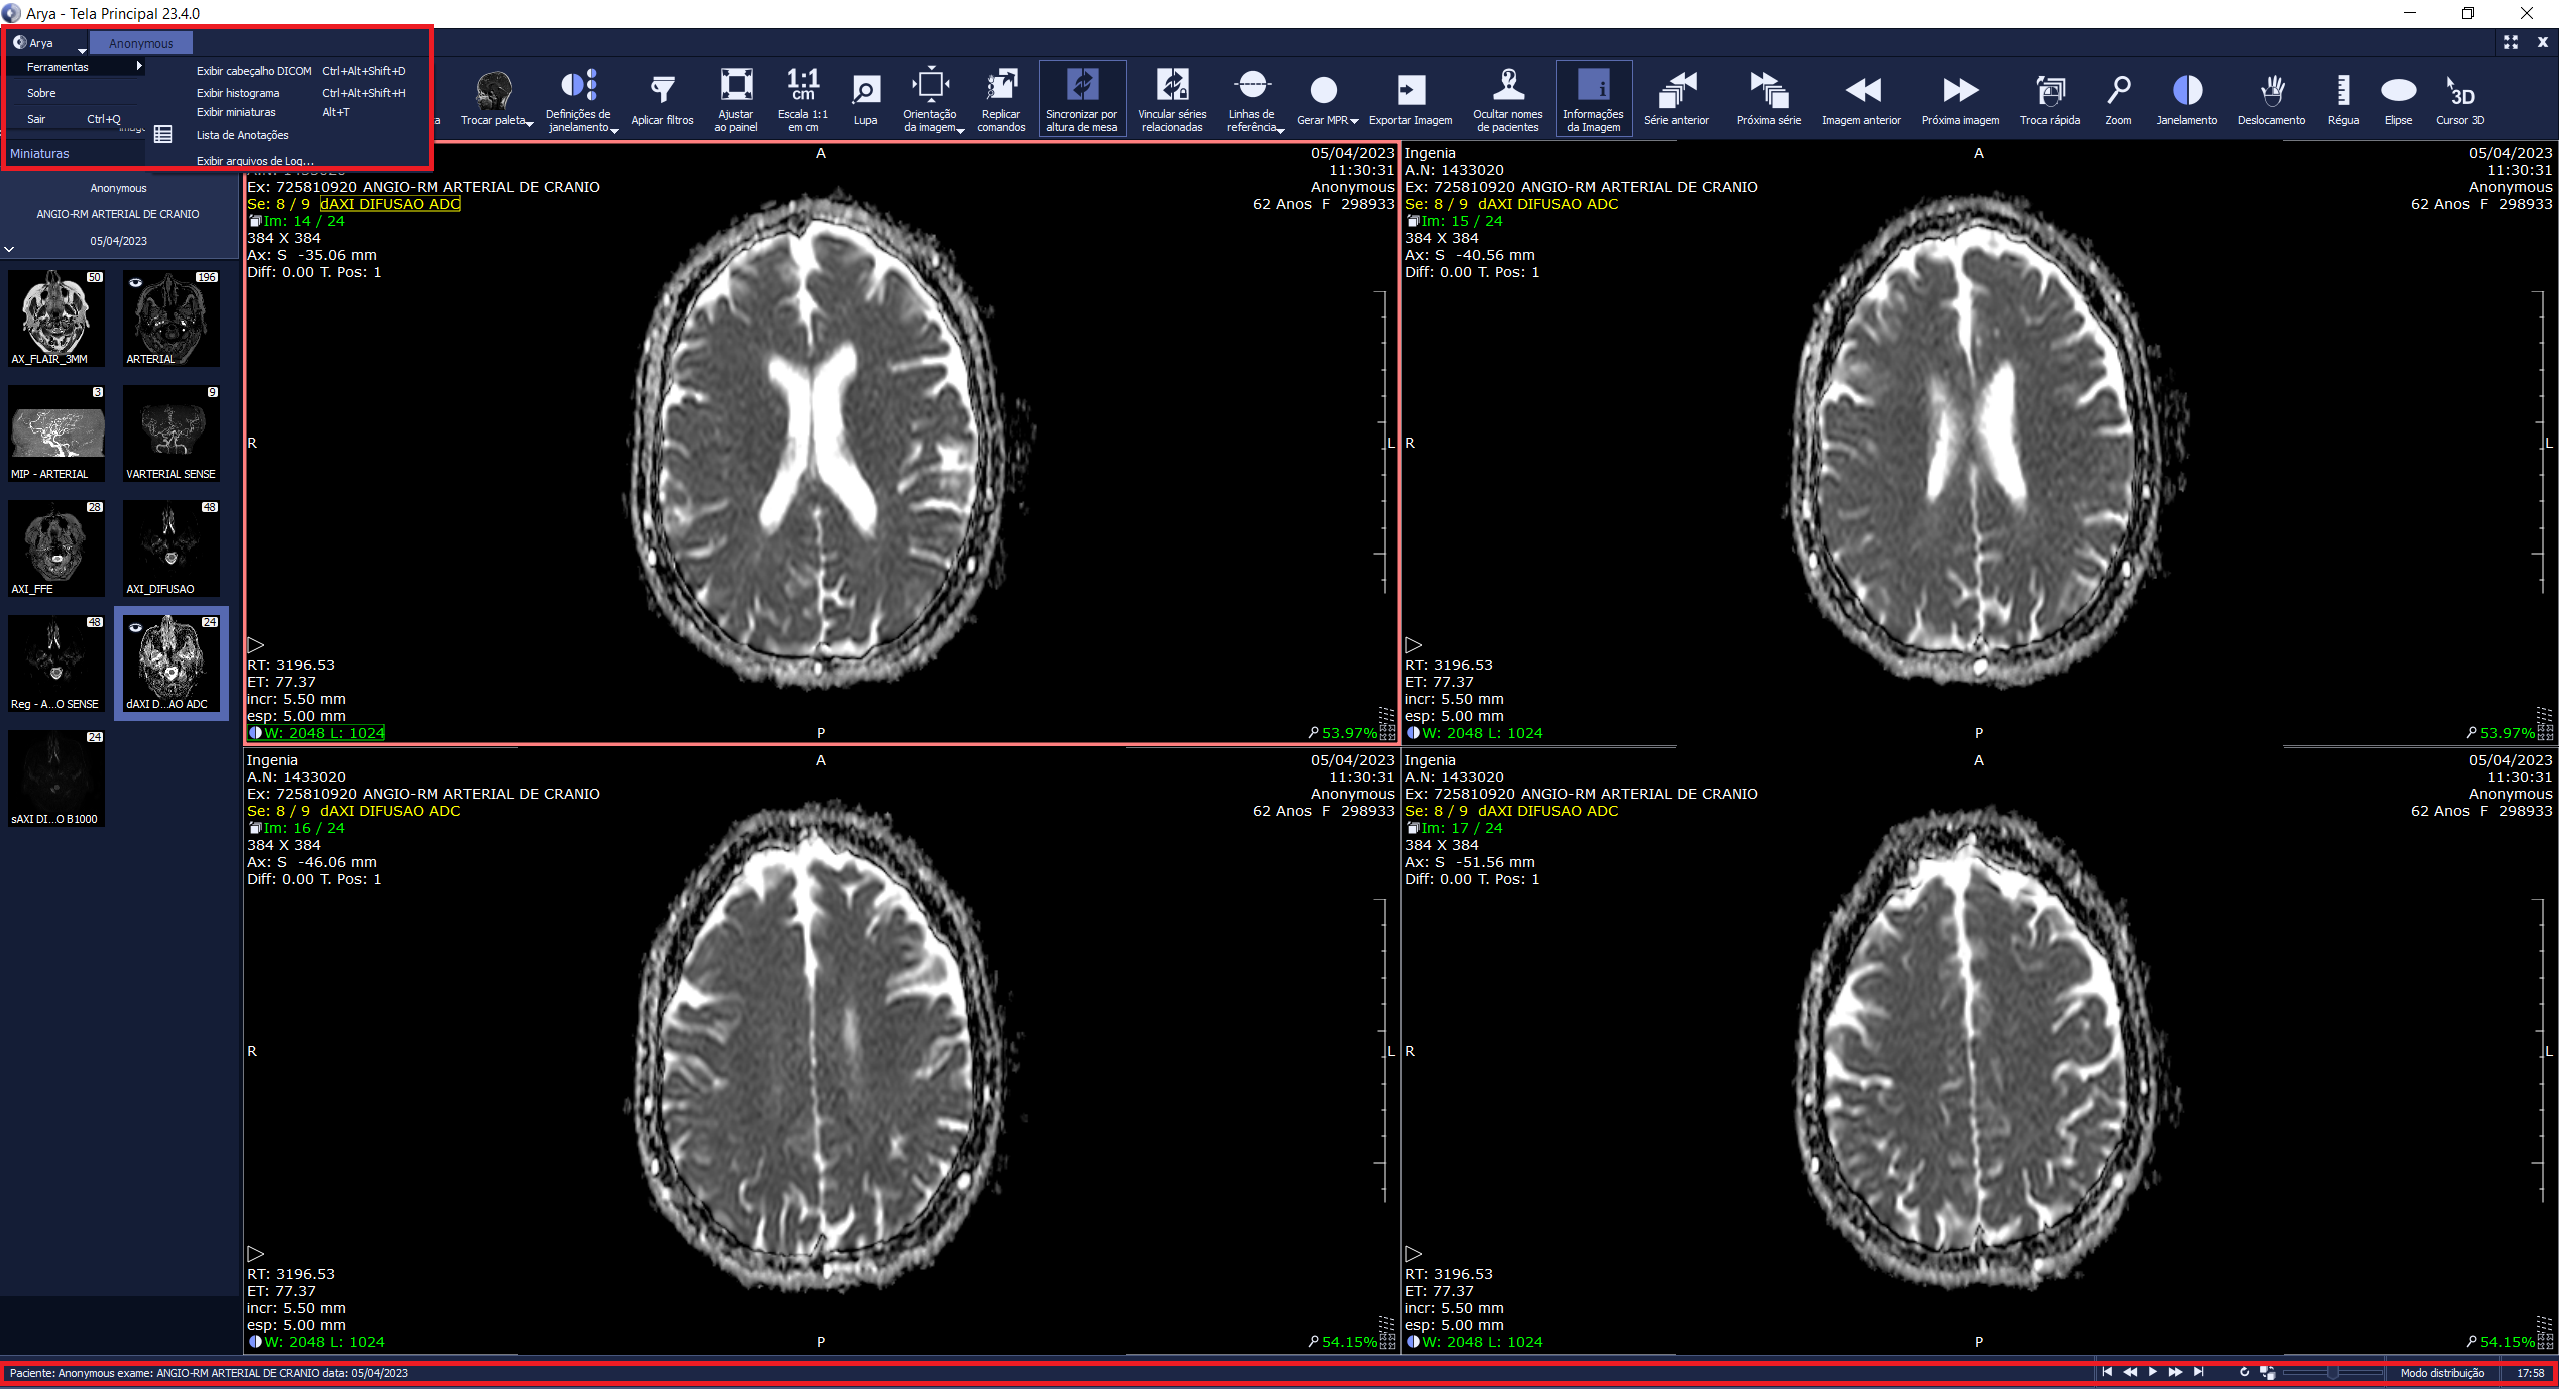The width and height of the screenshot is (2559, 1389).
Task: Collapse the study panel chevron under Miniaturas
Action: 9,249
